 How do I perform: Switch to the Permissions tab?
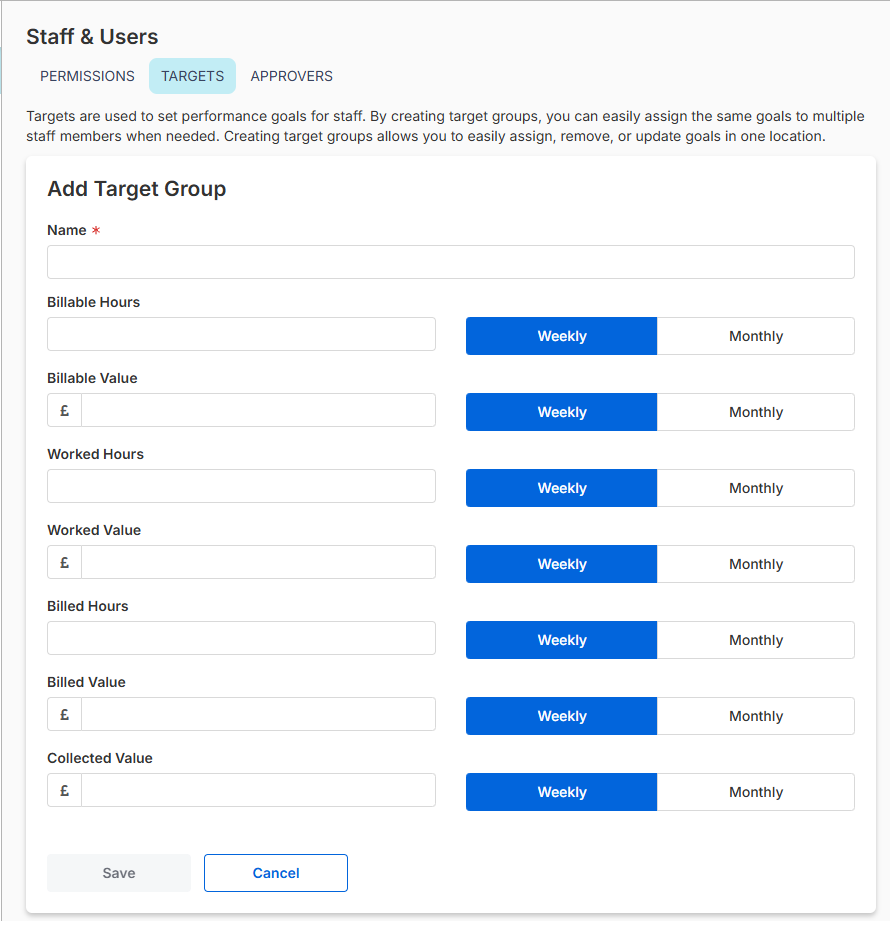(x=87, y=76)
